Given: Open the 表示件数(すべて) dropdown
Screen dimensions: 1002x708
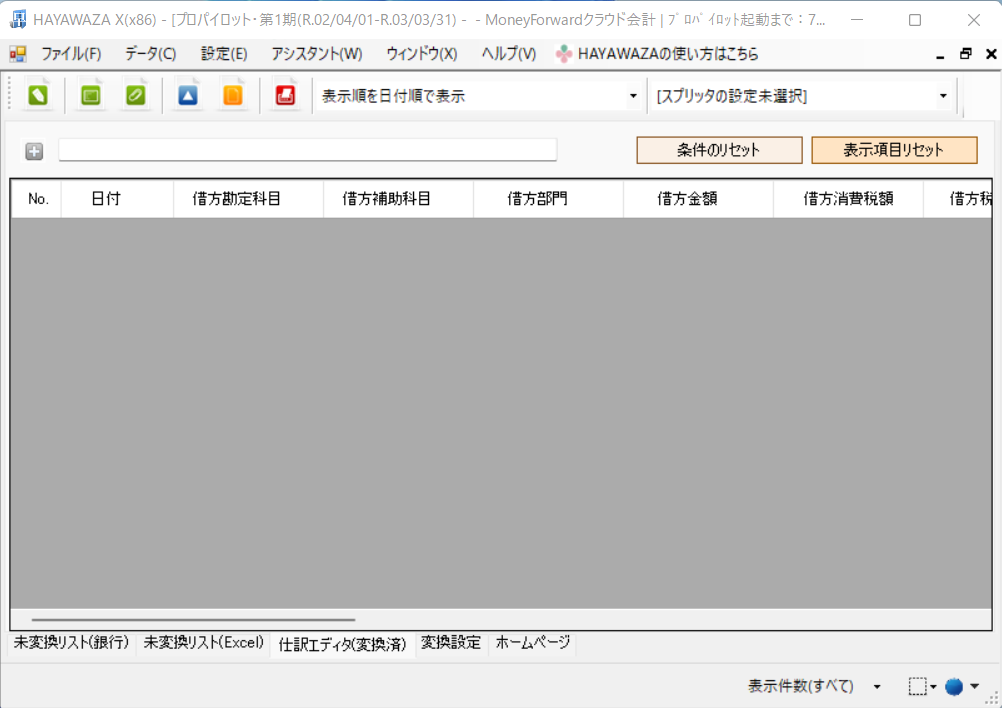Looking at the screenshot, I should click(x=877, y=687).
